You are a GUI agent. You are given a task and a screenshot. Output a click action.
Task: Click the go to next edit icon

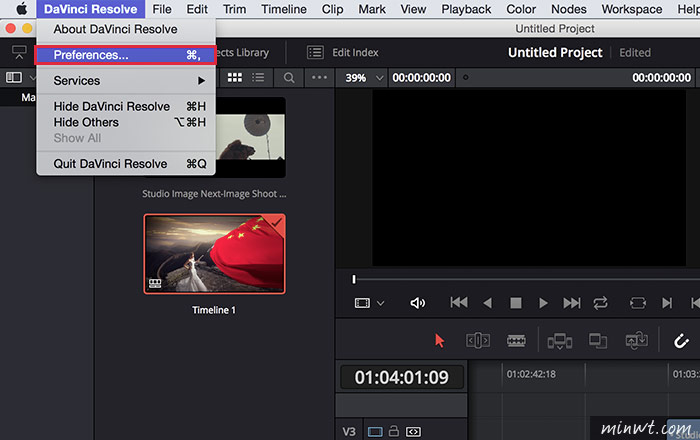pos(667,303)
